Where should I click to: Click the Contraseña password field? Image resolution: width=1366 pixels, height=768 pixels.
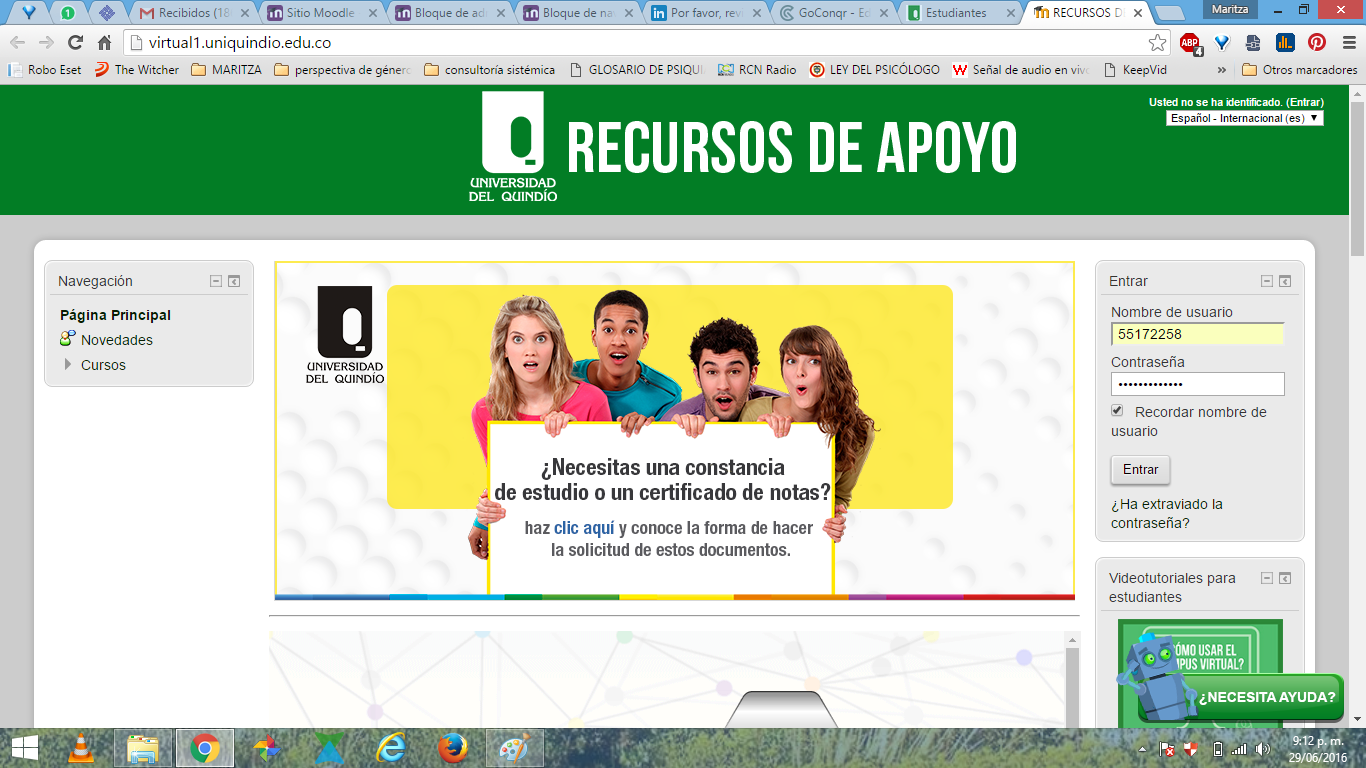pos(1197,384)
